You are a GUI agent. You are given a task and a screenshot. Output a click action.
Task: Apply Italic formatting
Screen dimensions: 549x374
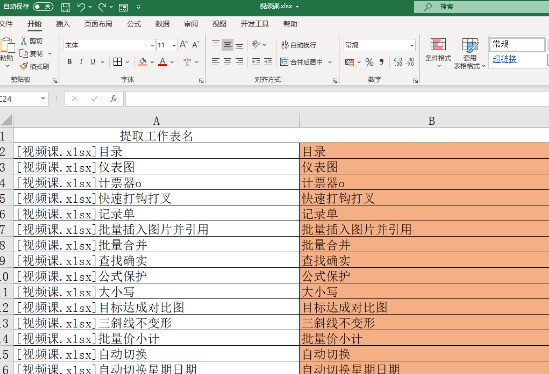click(x=81, y=62)
